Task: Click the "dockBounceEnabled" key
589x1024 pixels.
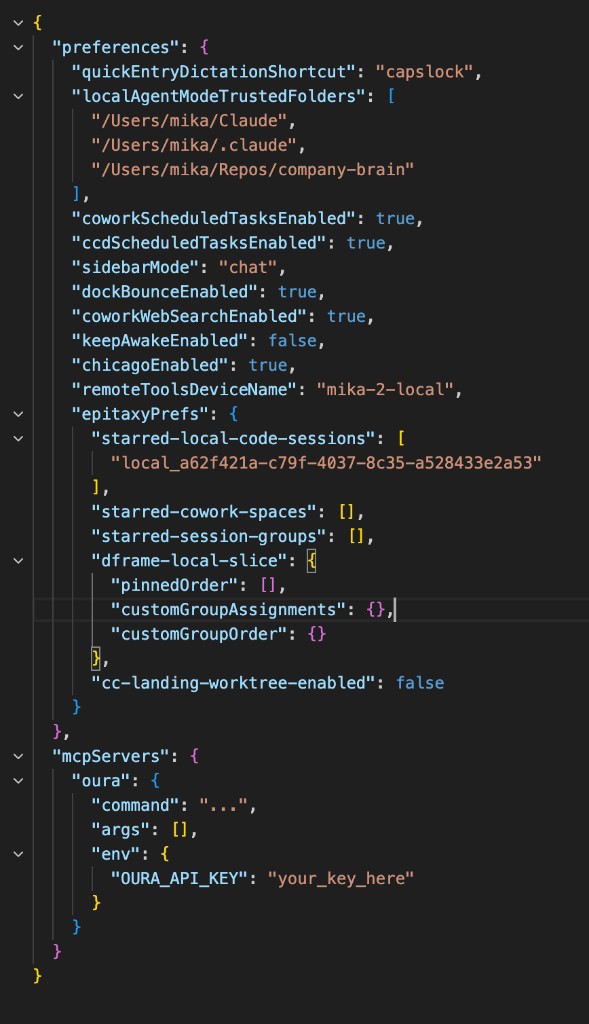Action: pos(165,292)
